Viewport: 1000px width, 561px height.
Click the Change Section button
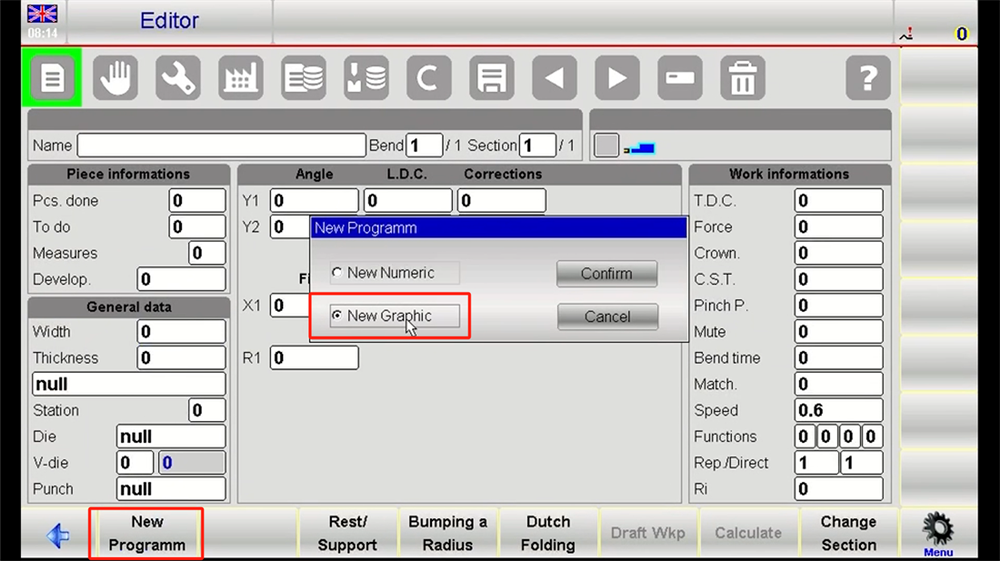tap(848, 533)
